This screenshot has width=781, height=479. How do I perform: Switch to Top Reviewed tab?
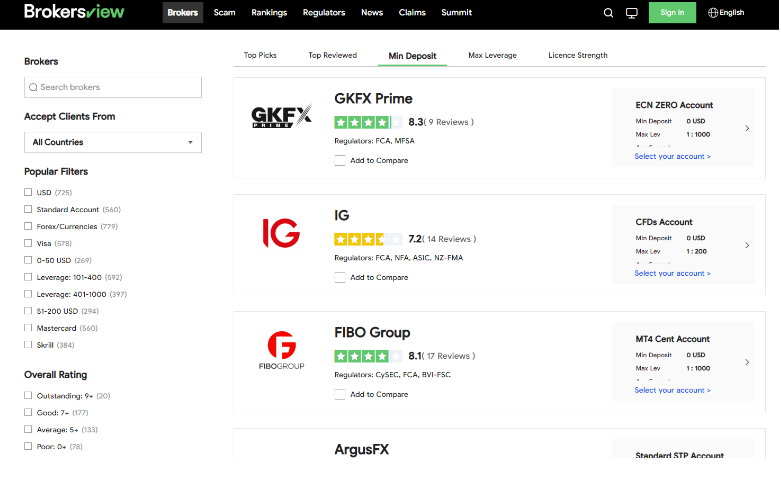(x=333, y=55)
